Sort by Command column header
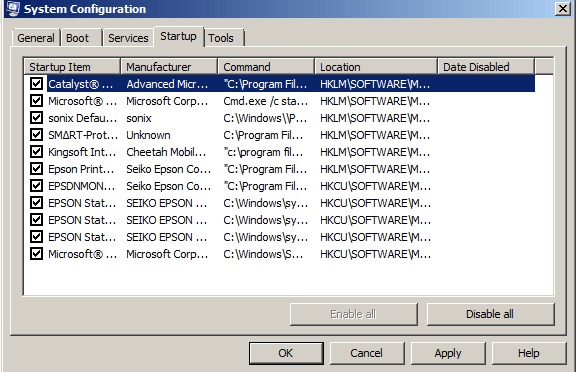 point(266,67)
